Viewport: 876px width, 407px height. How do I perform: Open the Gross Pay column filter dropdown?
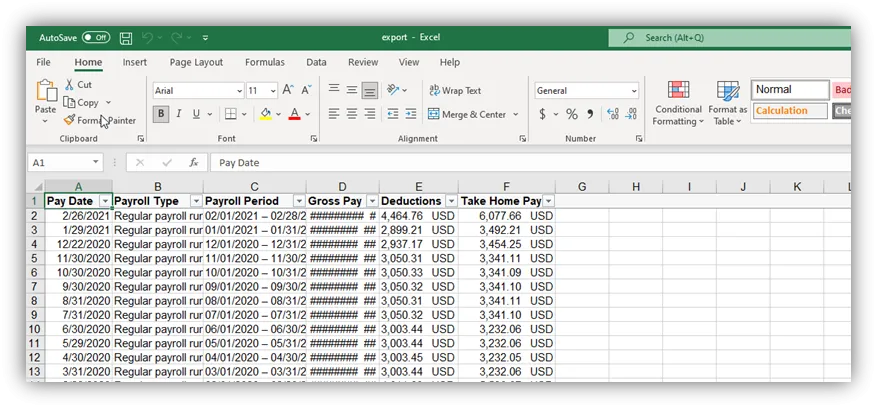point(372,201)
